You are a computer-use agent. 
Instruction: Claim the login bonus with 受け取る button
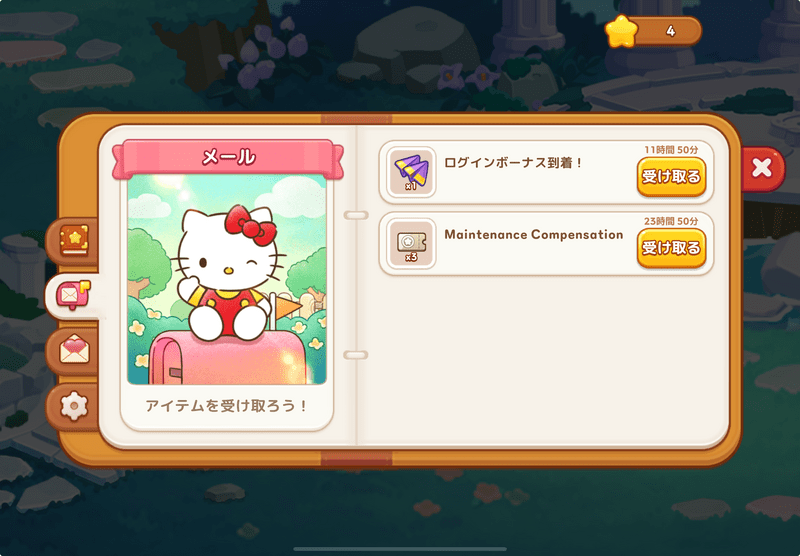click(x=671, y=176)
